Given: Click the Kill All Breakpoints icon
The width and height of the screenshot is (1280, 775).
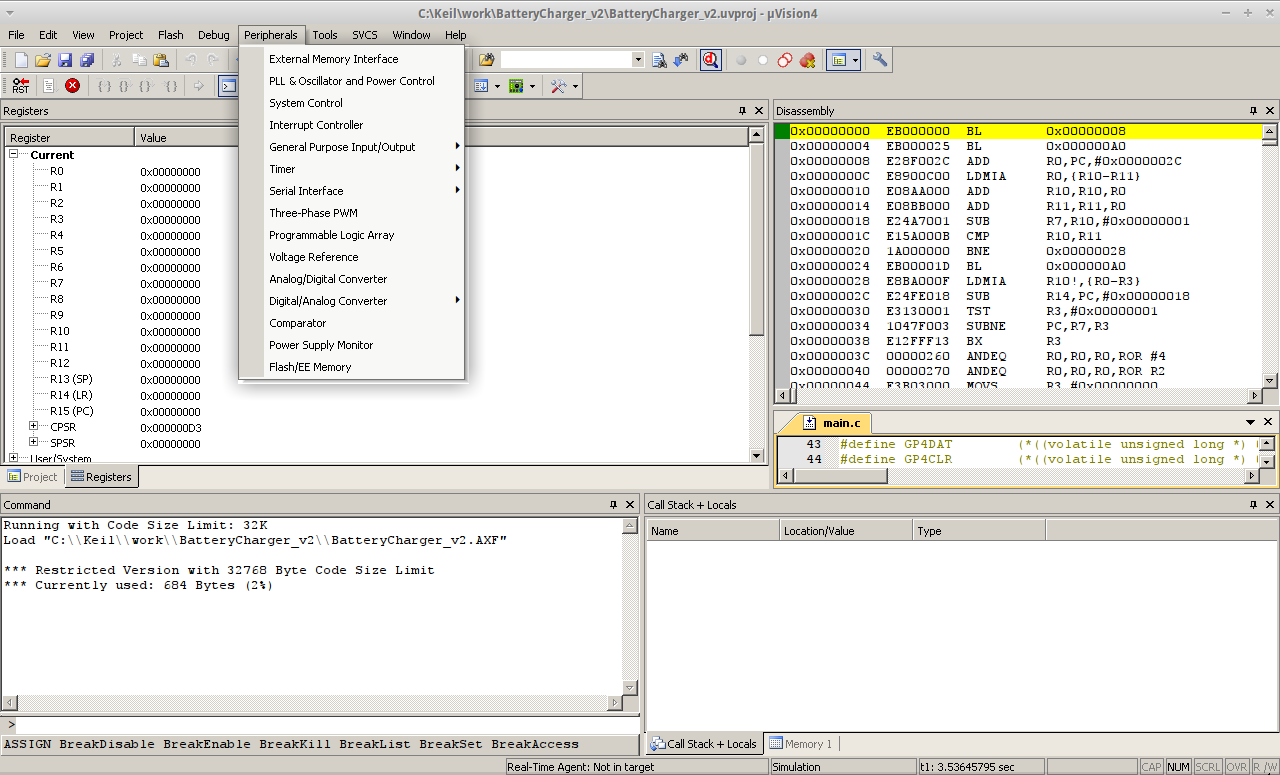Looking at the screenshot, I should pyautogui.click(x=807, y=60).
